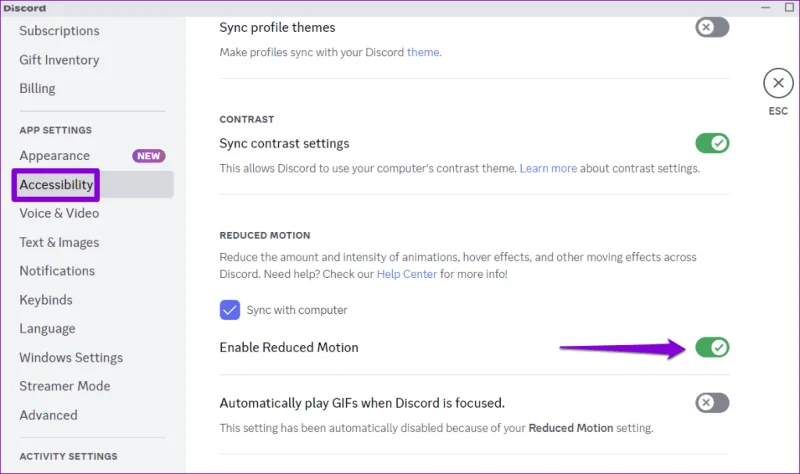The width and height of the screenshot is (800, 474).
Task: Click the 'Reduced Motion' heading text
Action: pyautogui.click(x=265, y=235)
